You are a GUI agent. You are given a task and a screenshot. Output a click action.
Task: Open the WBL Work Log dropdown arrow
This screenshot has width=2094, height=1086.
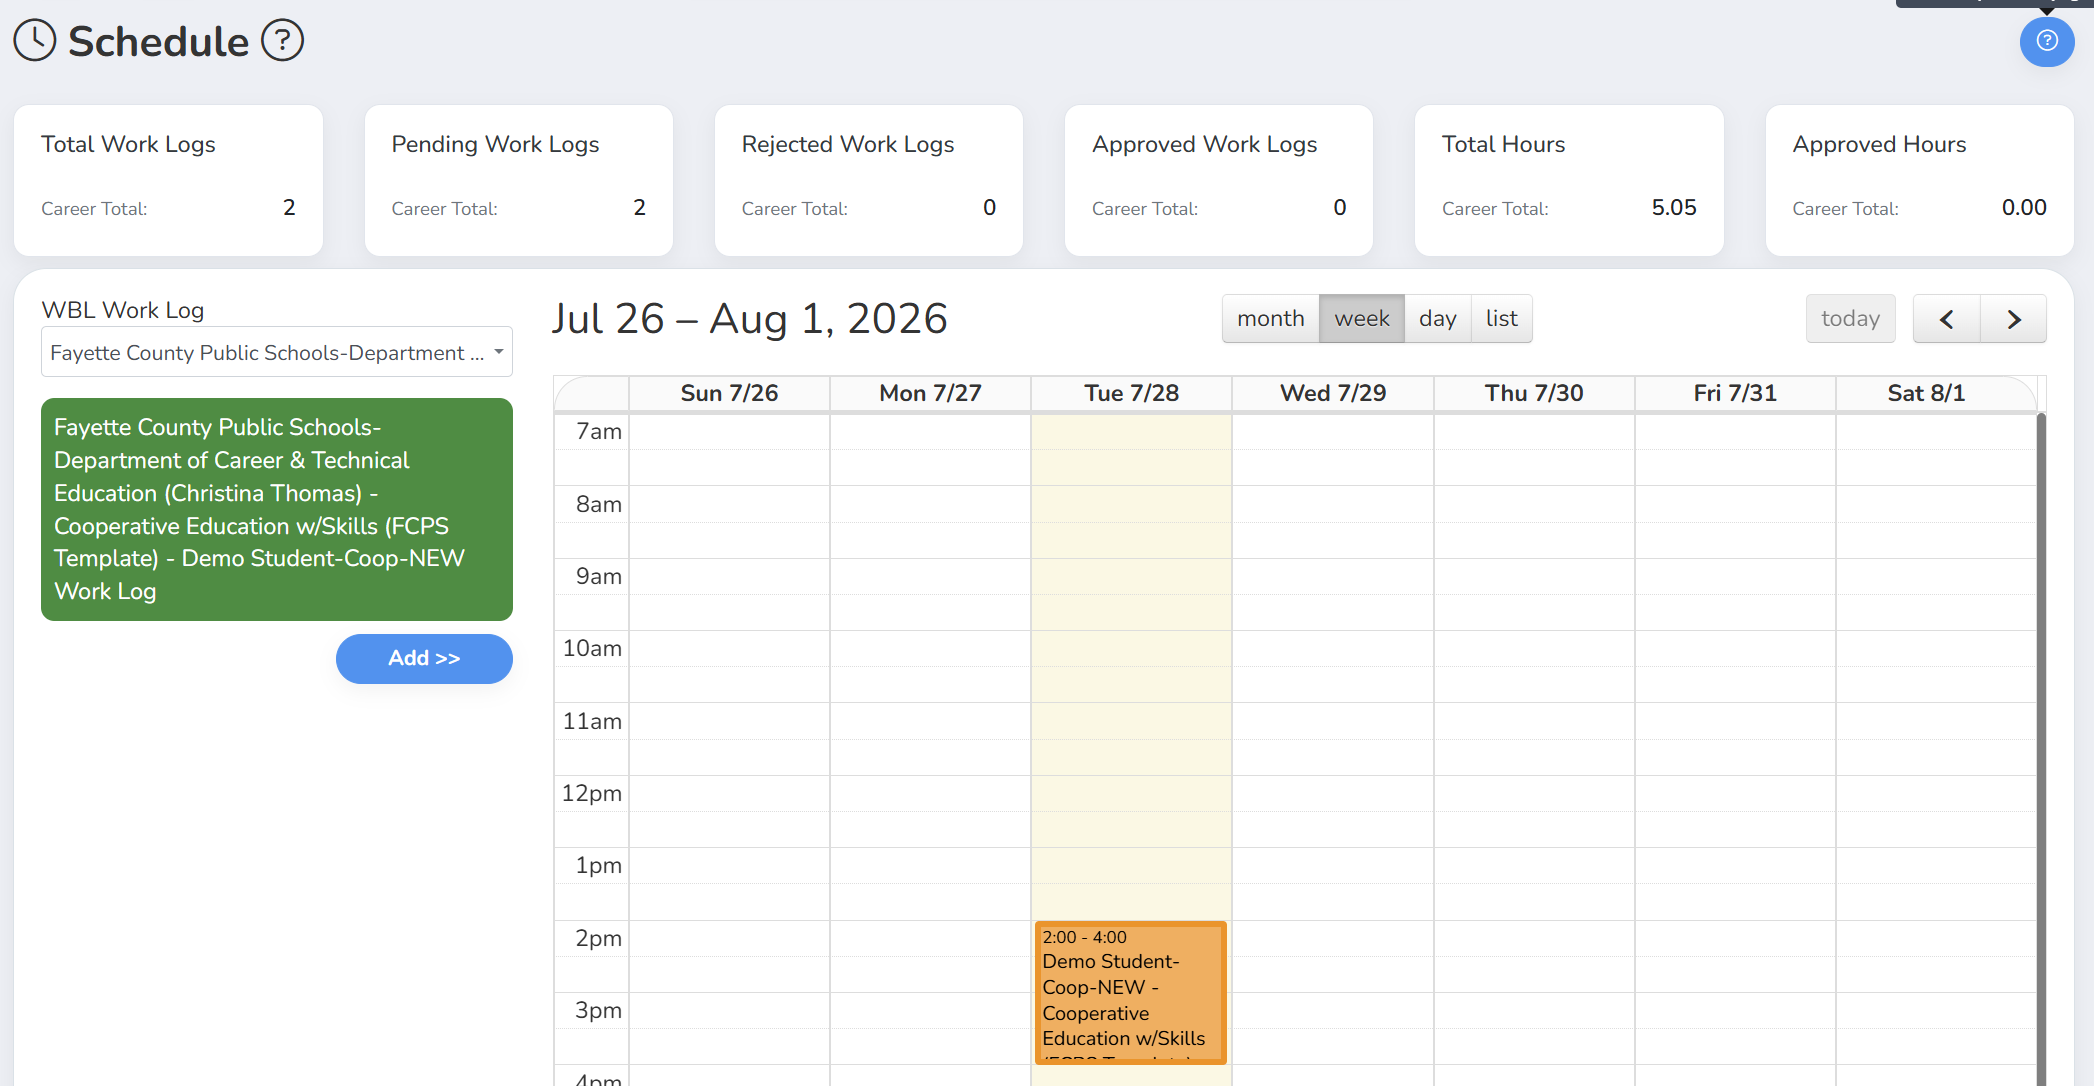498,352
